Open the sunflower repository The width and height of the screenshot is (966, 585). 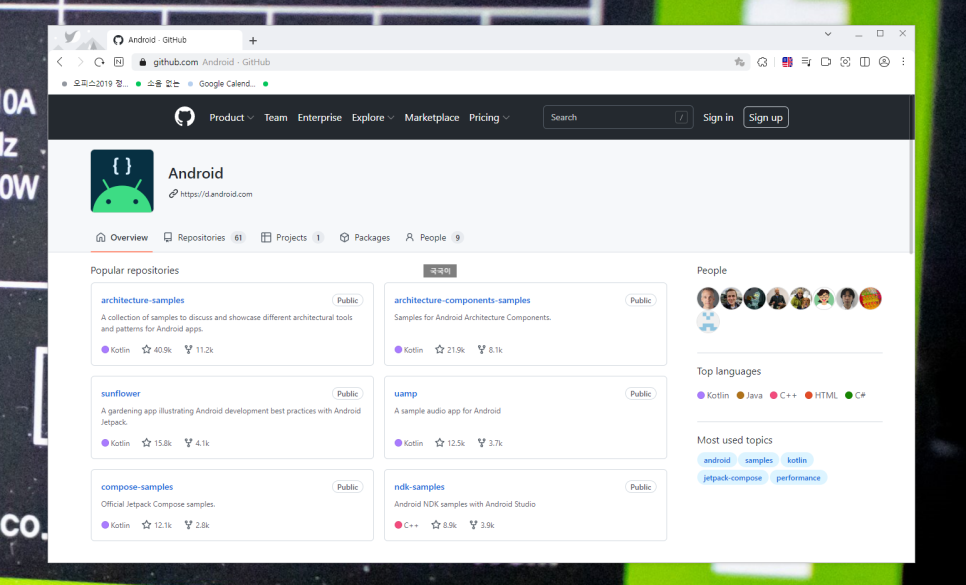click(x=121, y=393)
